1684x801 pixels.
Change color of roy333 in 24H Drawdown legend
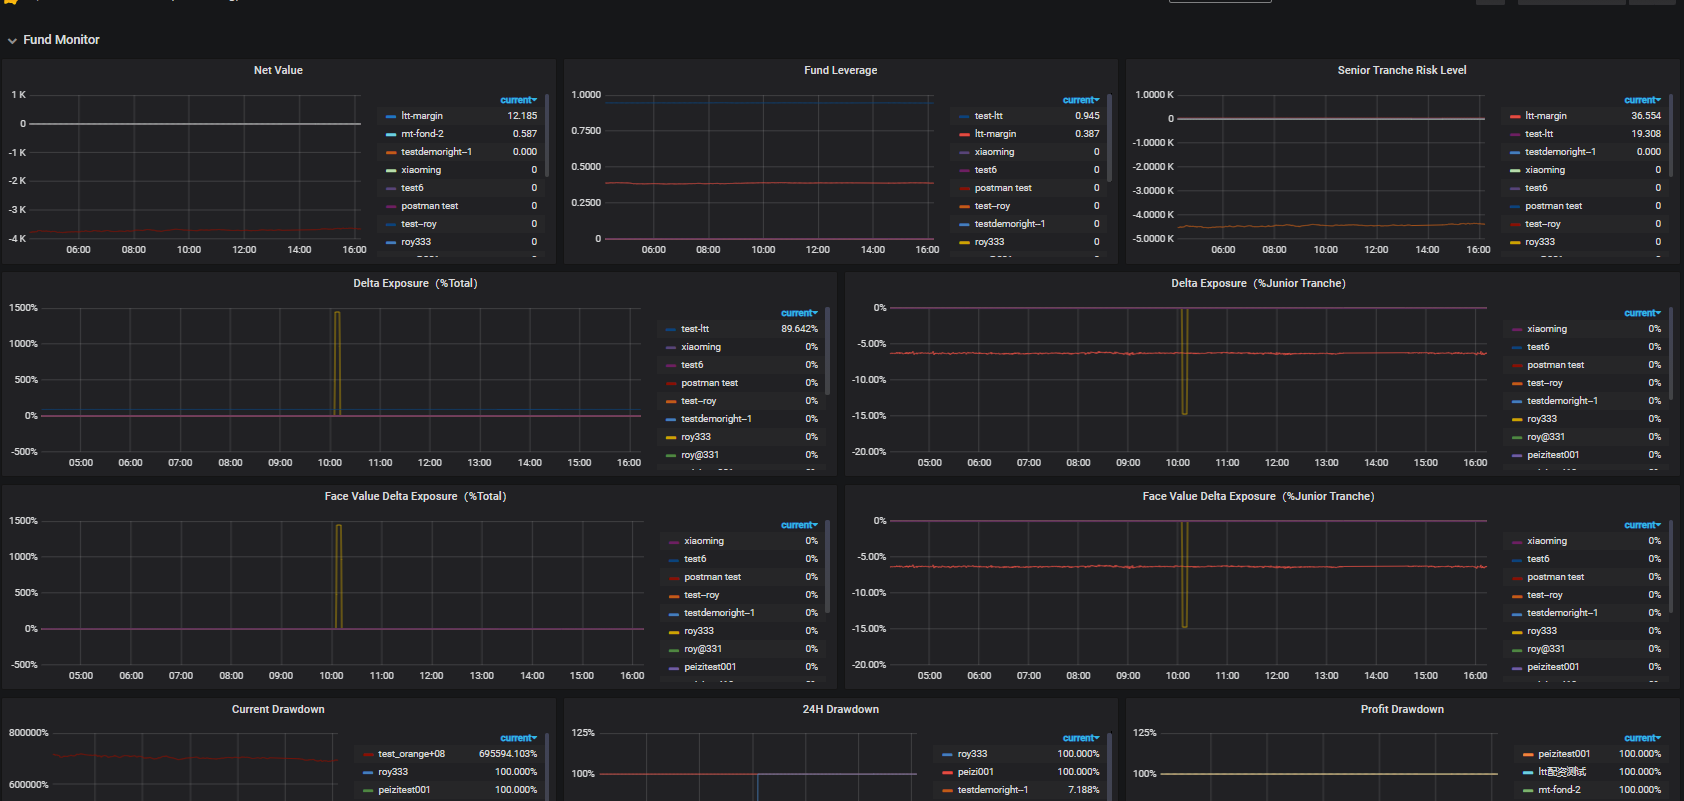point(947,755)
